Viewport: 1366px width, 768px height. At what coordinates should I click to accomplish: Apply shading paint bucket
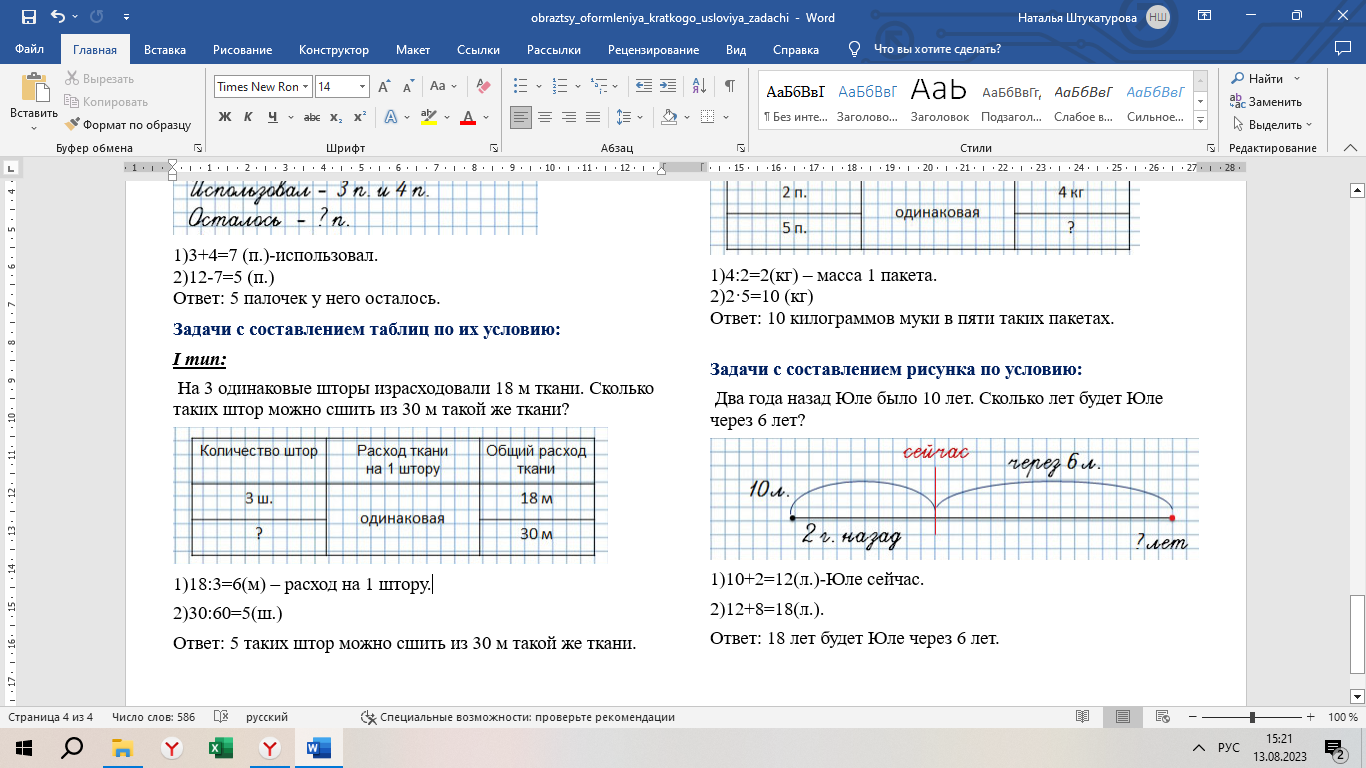[x=668, y=117]
